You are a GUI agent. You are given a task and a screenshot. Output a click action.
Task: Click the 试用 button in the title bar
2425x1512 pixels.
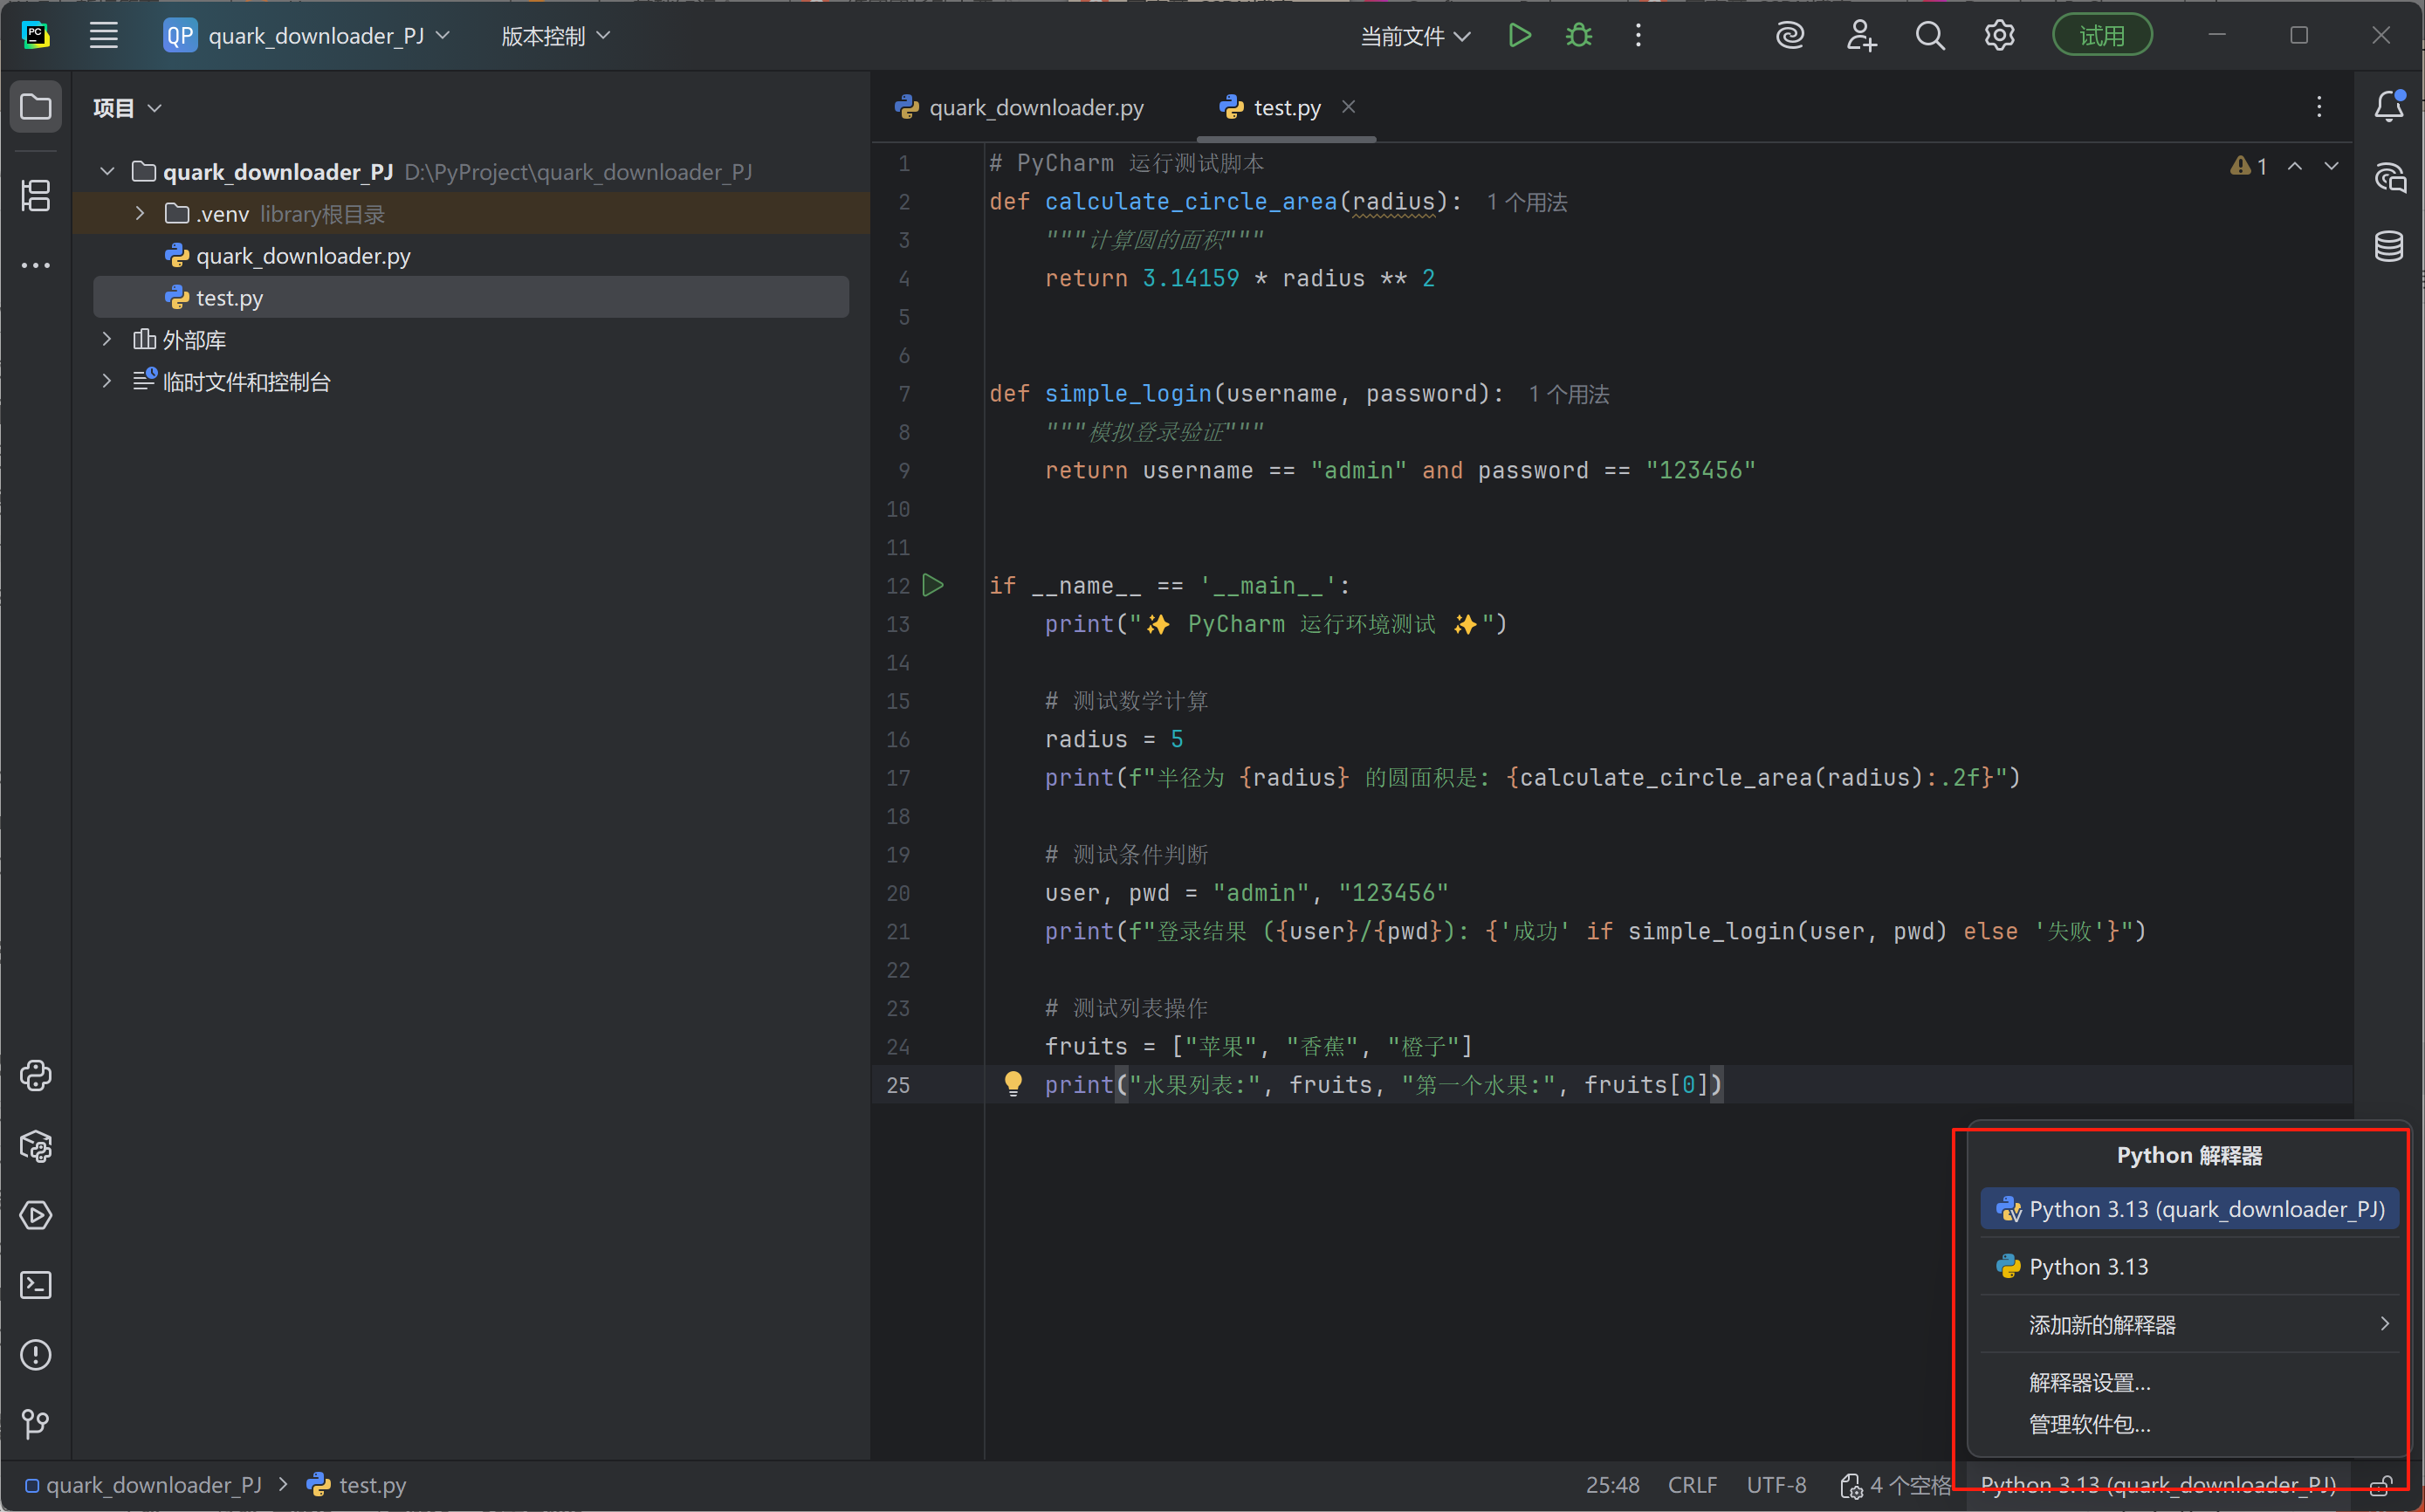coord(2101,33)
